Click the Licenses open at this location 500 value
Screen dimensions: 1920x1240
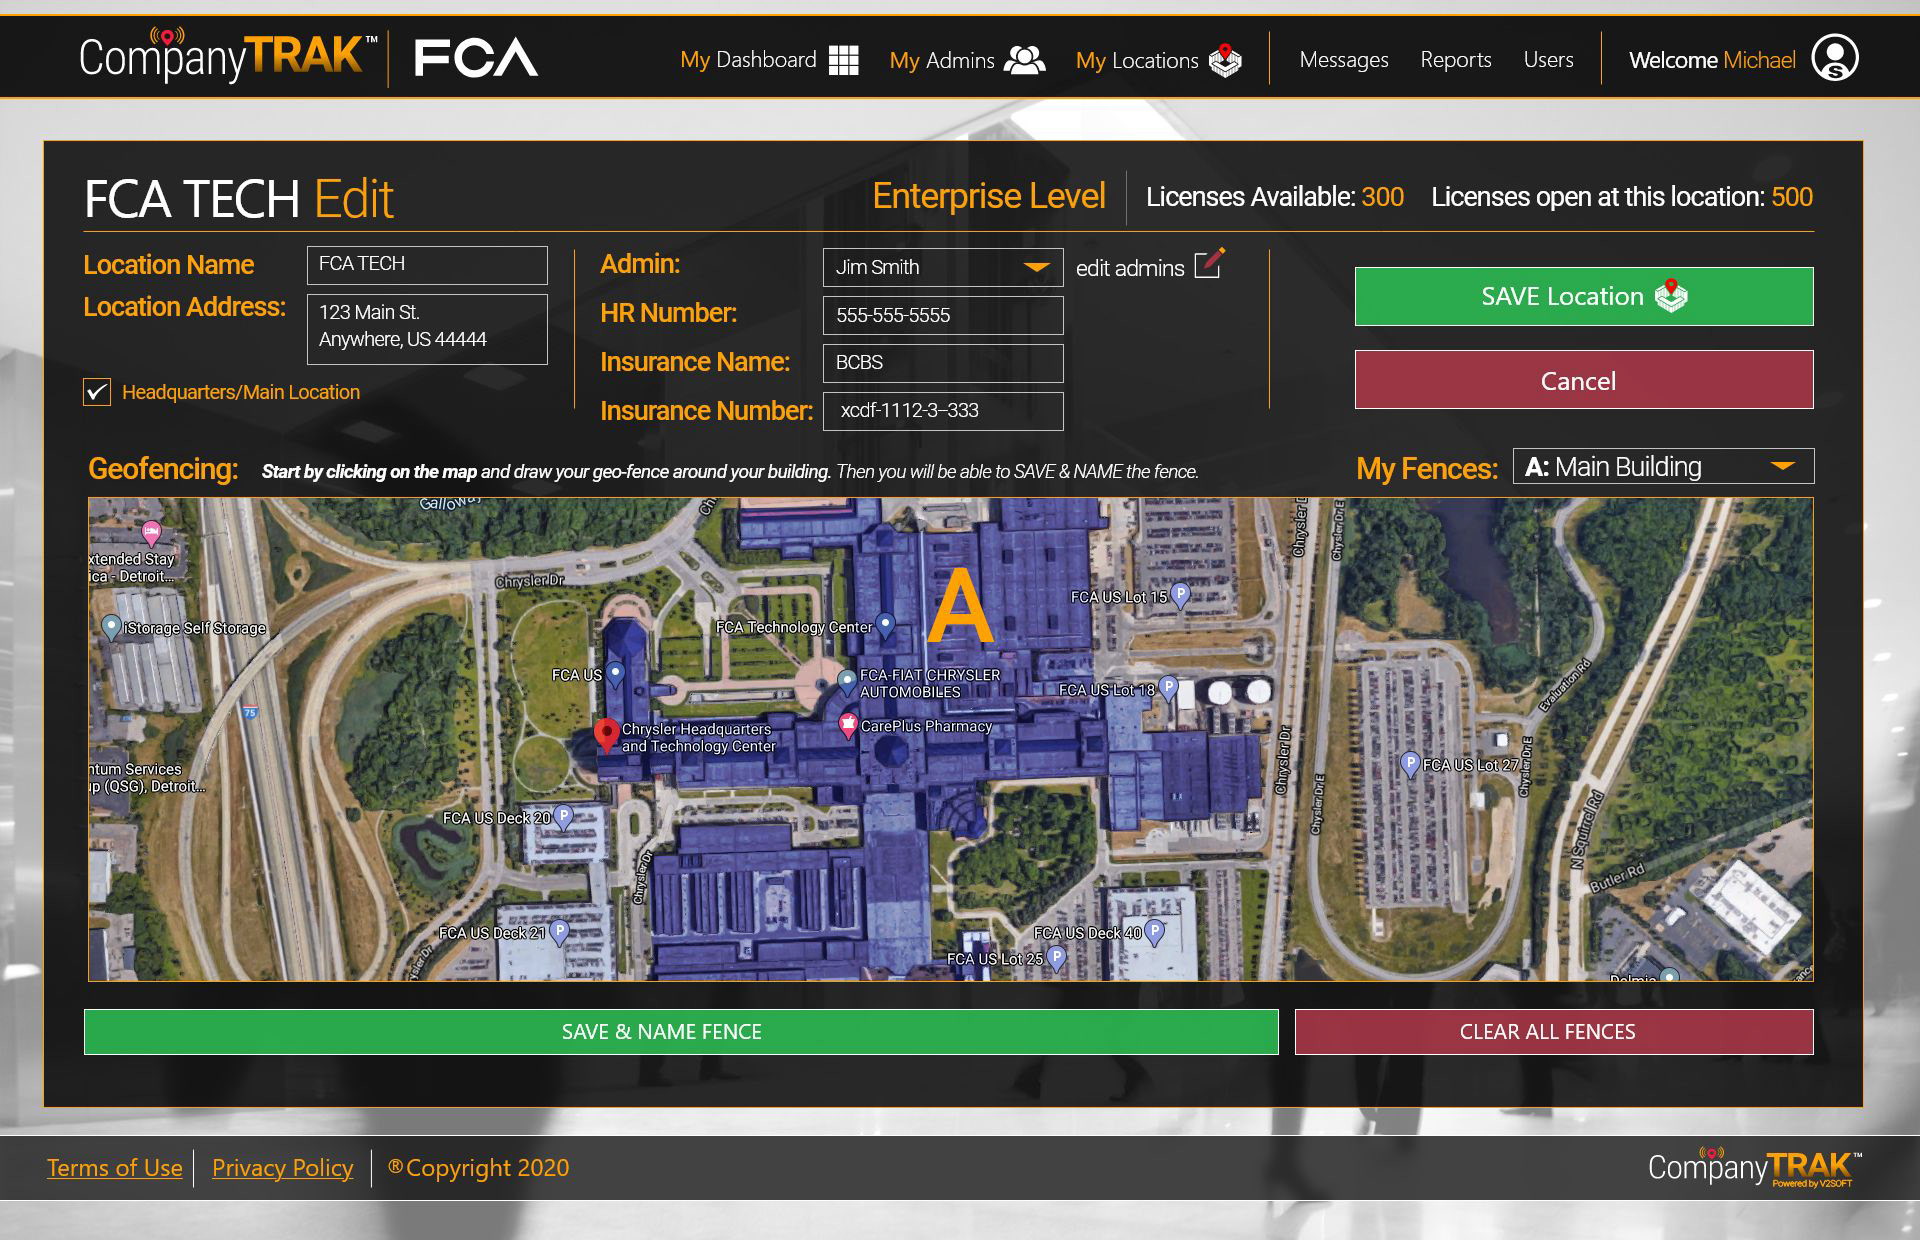[x=1792, y=197]
